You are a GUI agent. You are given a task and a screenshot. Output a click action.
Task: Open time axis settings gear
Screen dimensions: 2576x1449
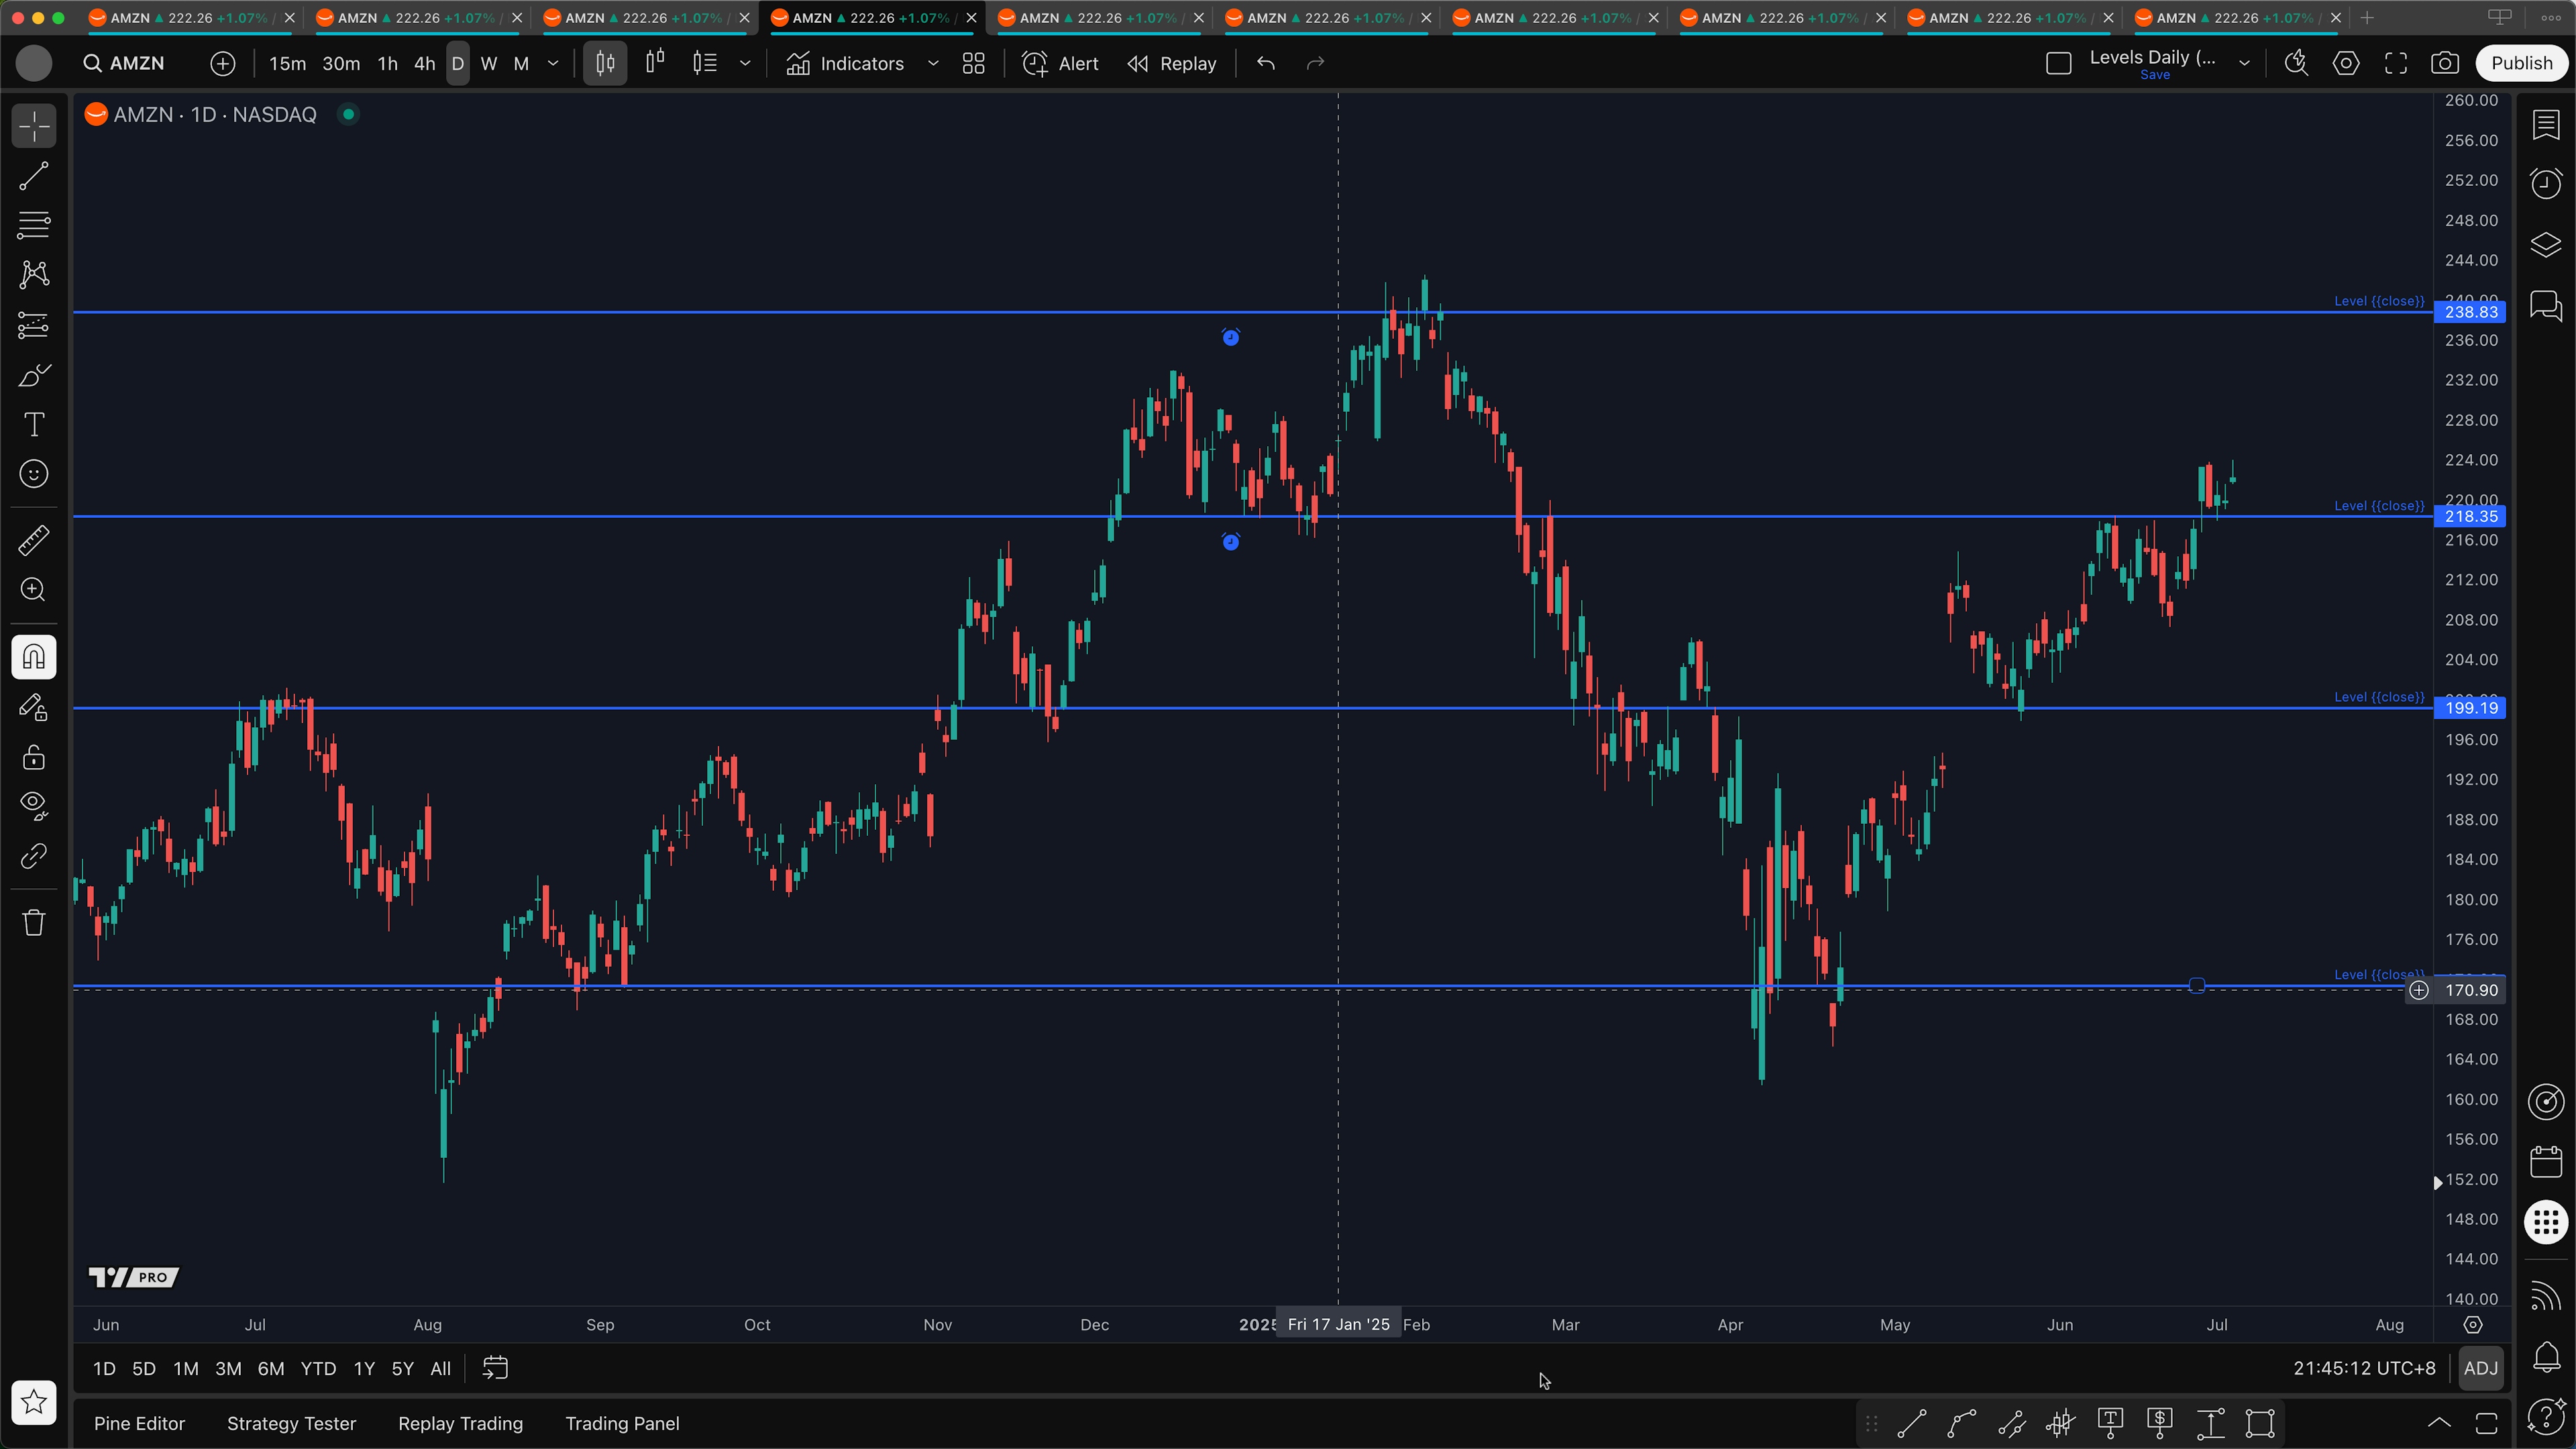tap(2473, 1325)
